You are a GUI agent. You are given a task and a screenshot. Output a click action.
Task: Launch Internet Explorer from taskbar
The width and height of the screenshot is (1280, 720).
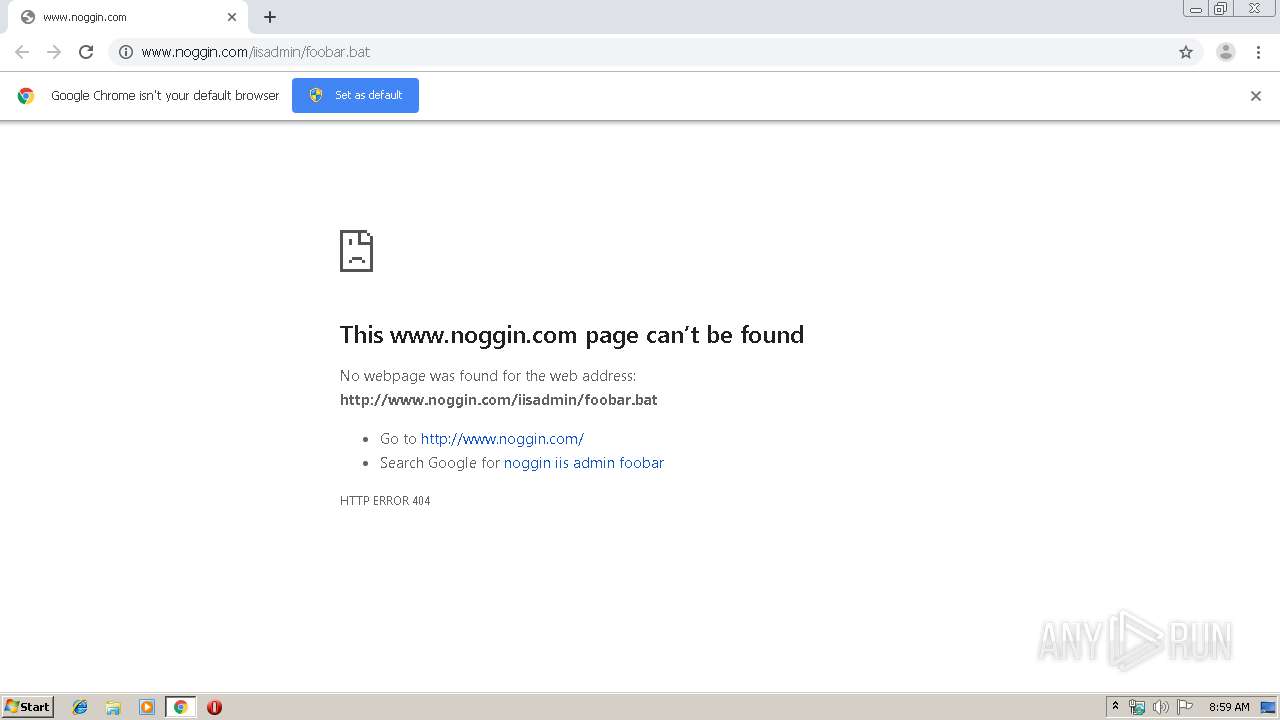80,707
